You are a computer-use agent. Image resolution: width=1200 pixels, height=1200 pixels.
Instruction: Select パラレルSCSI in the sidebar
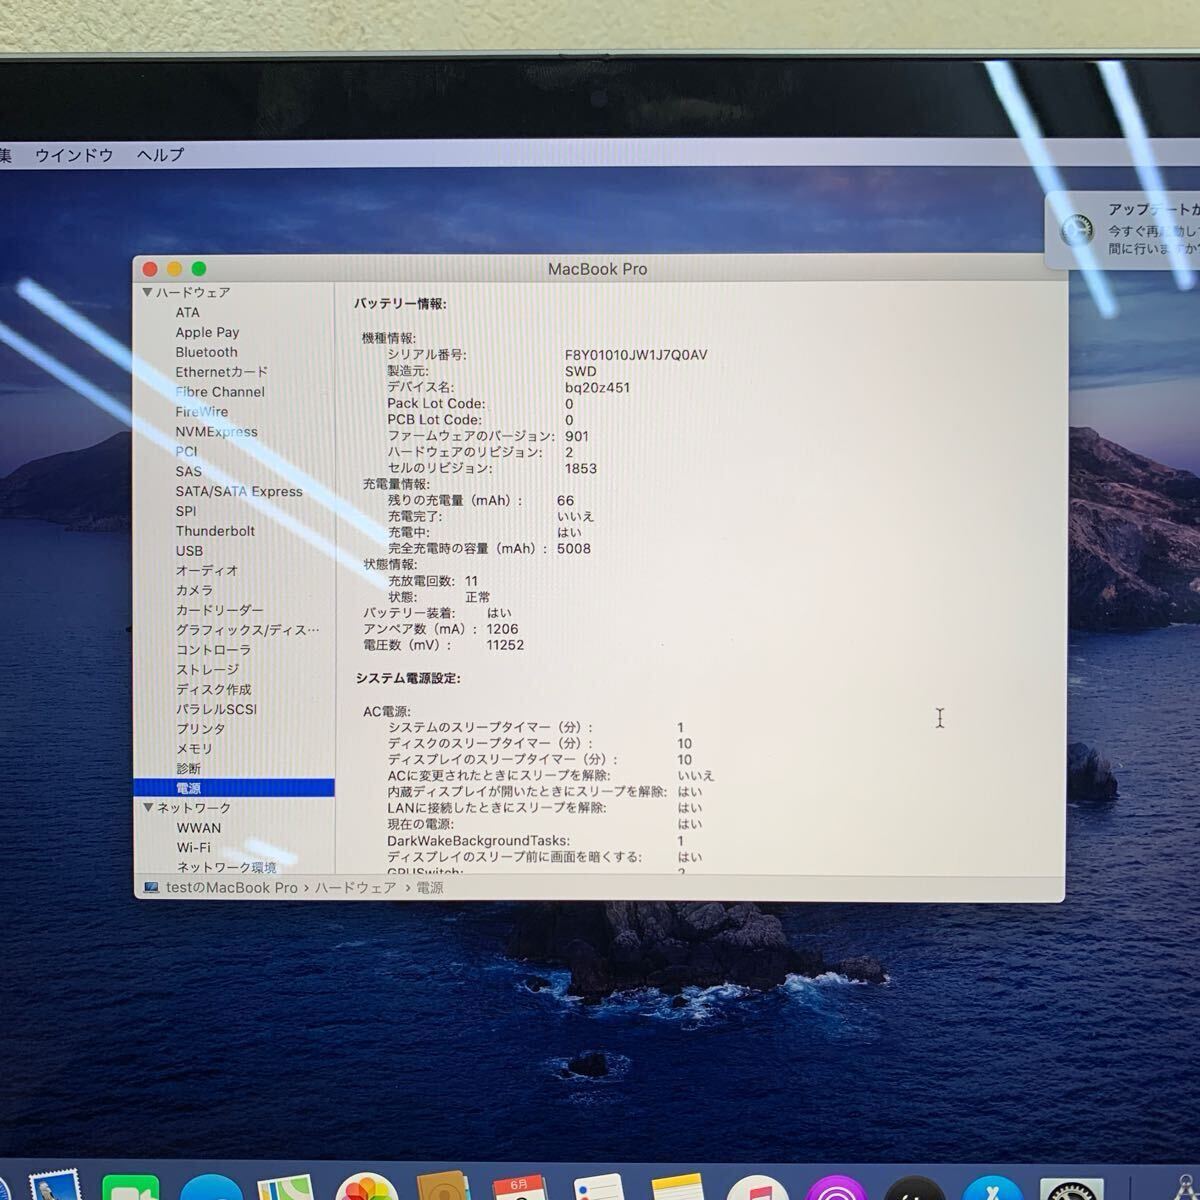pyautogui.click(x=216, y=709)
